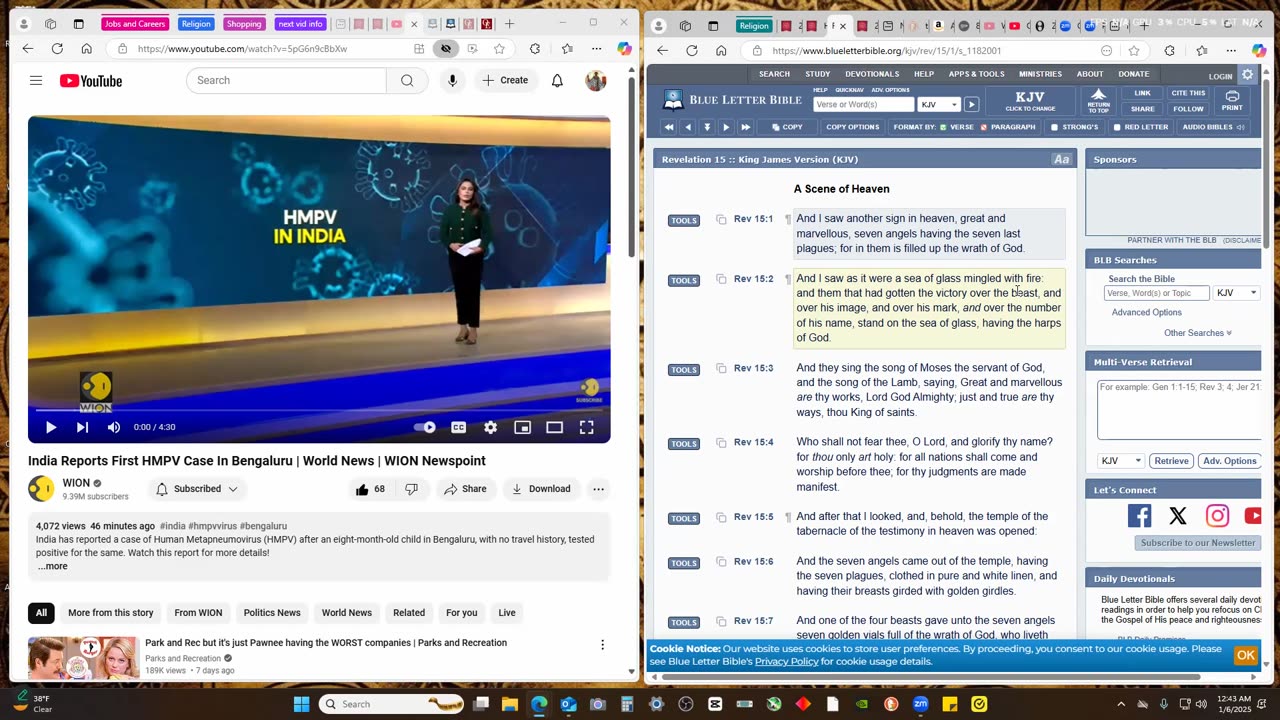Share the WION video
Screen dimensions: 1280x720
[465, 489]
